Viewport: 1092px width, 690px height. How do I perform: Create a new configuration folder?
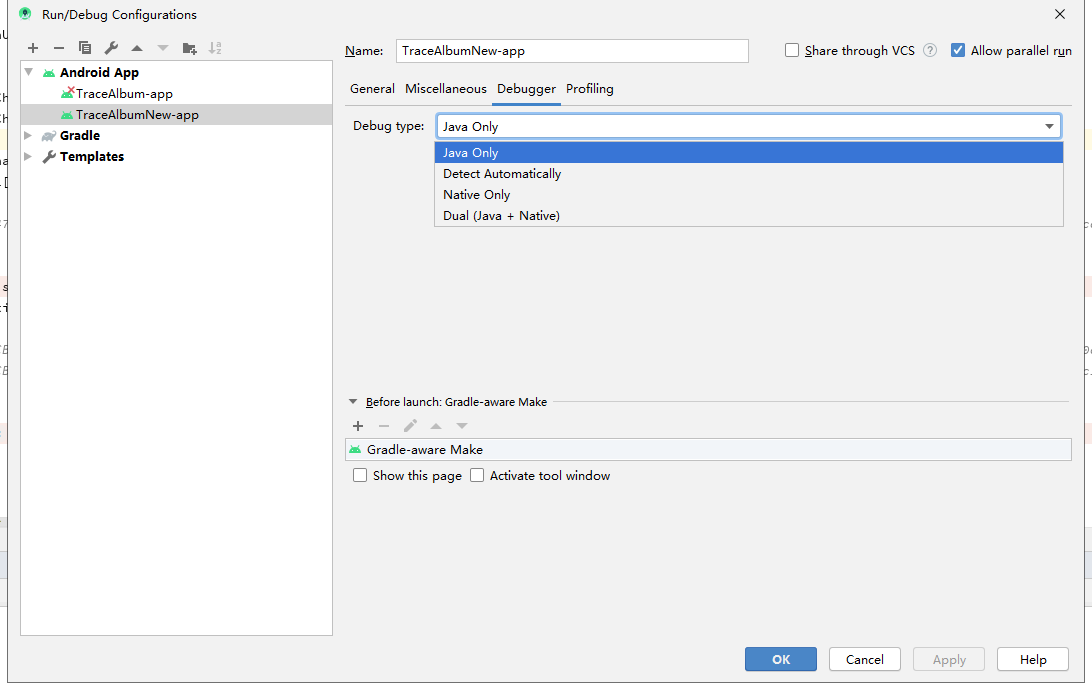(x=189, y=47)
